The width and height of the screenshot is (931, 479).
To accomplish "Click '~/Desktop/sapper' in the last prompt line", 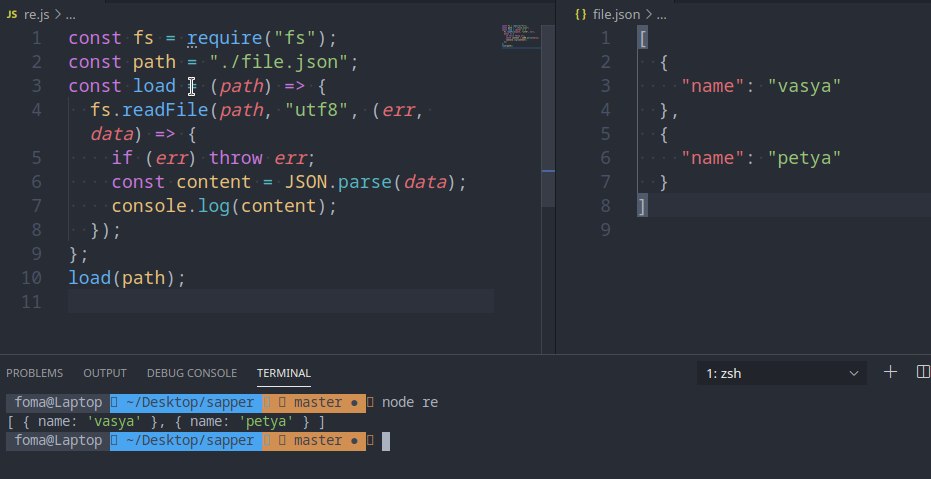I will 190,441.
